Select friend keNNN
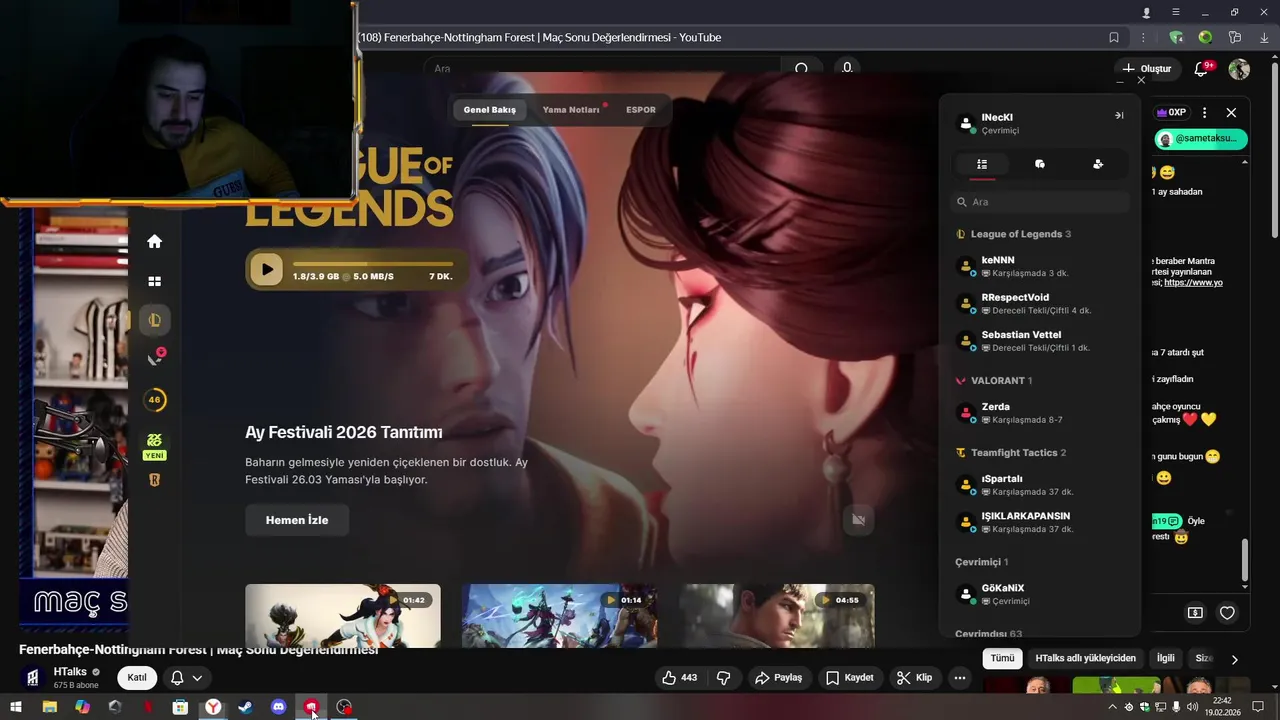The height and width of the screenshot is (720, 1280). (x=1040, y=266)
